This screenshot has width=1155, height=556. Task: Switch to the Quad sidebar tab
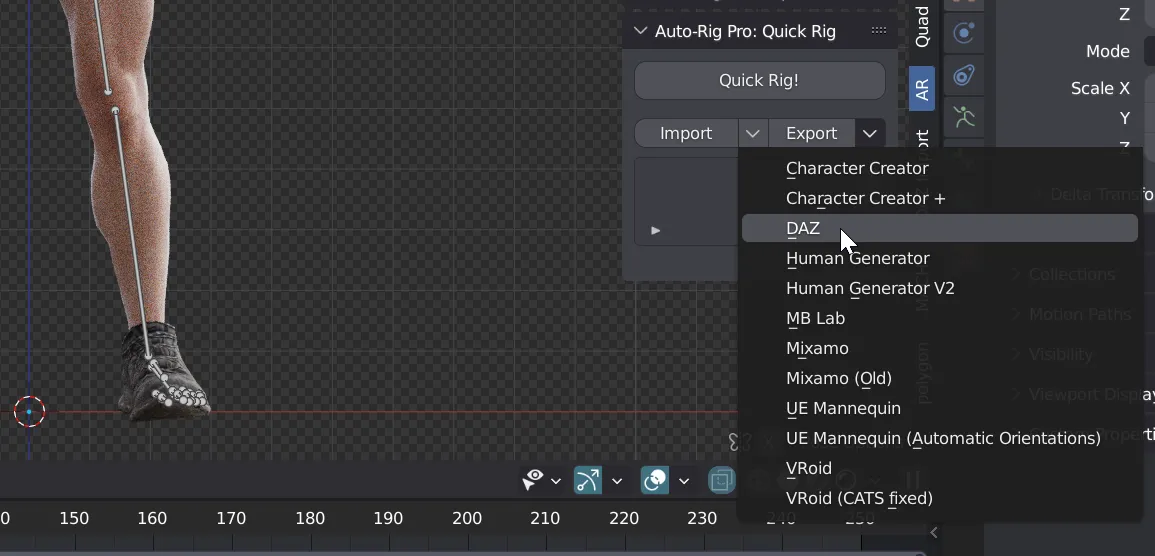(921, 26)
